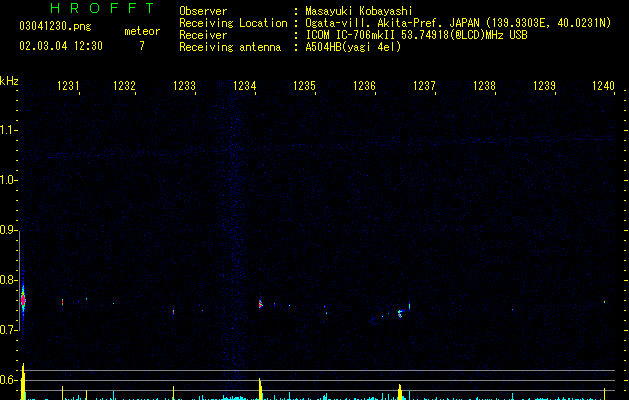Click the 0.6 kHz axis label
The height and width of the screenshot is (400, 629).
click(x=8, y=380)
